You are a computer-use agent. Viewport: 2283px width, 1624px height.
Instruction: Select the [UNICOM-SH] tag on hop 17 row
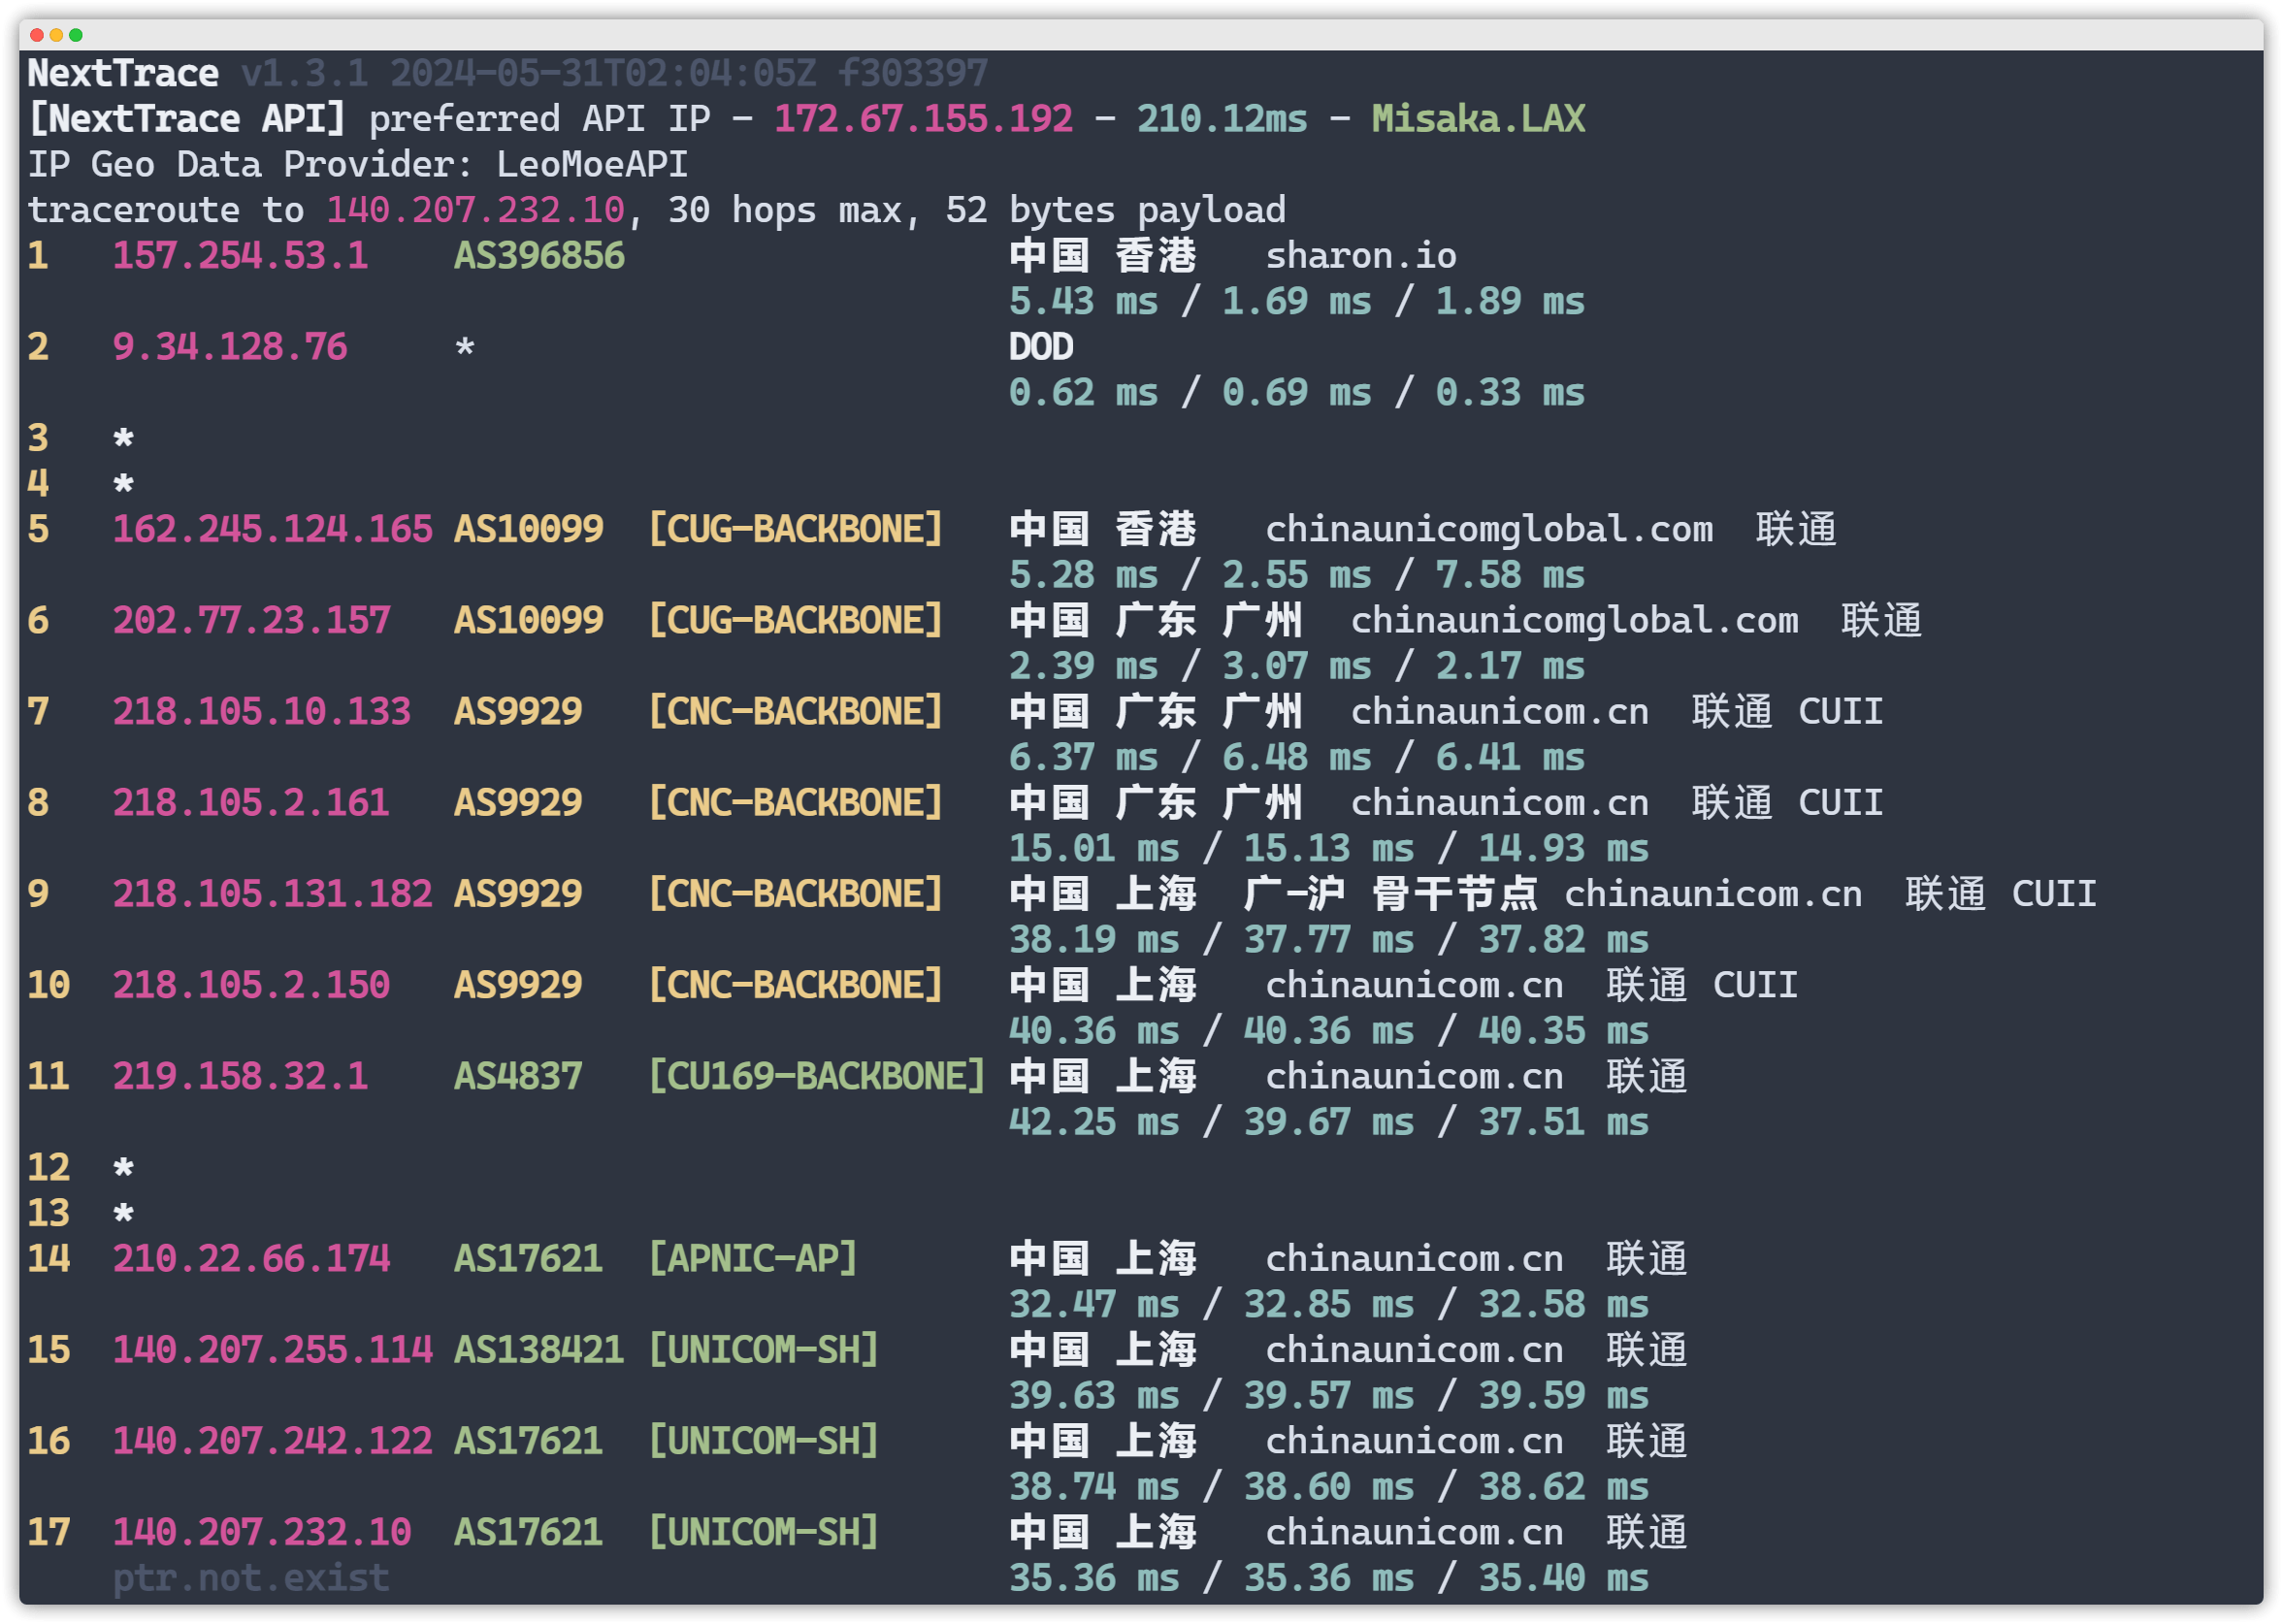point(764,1532)
